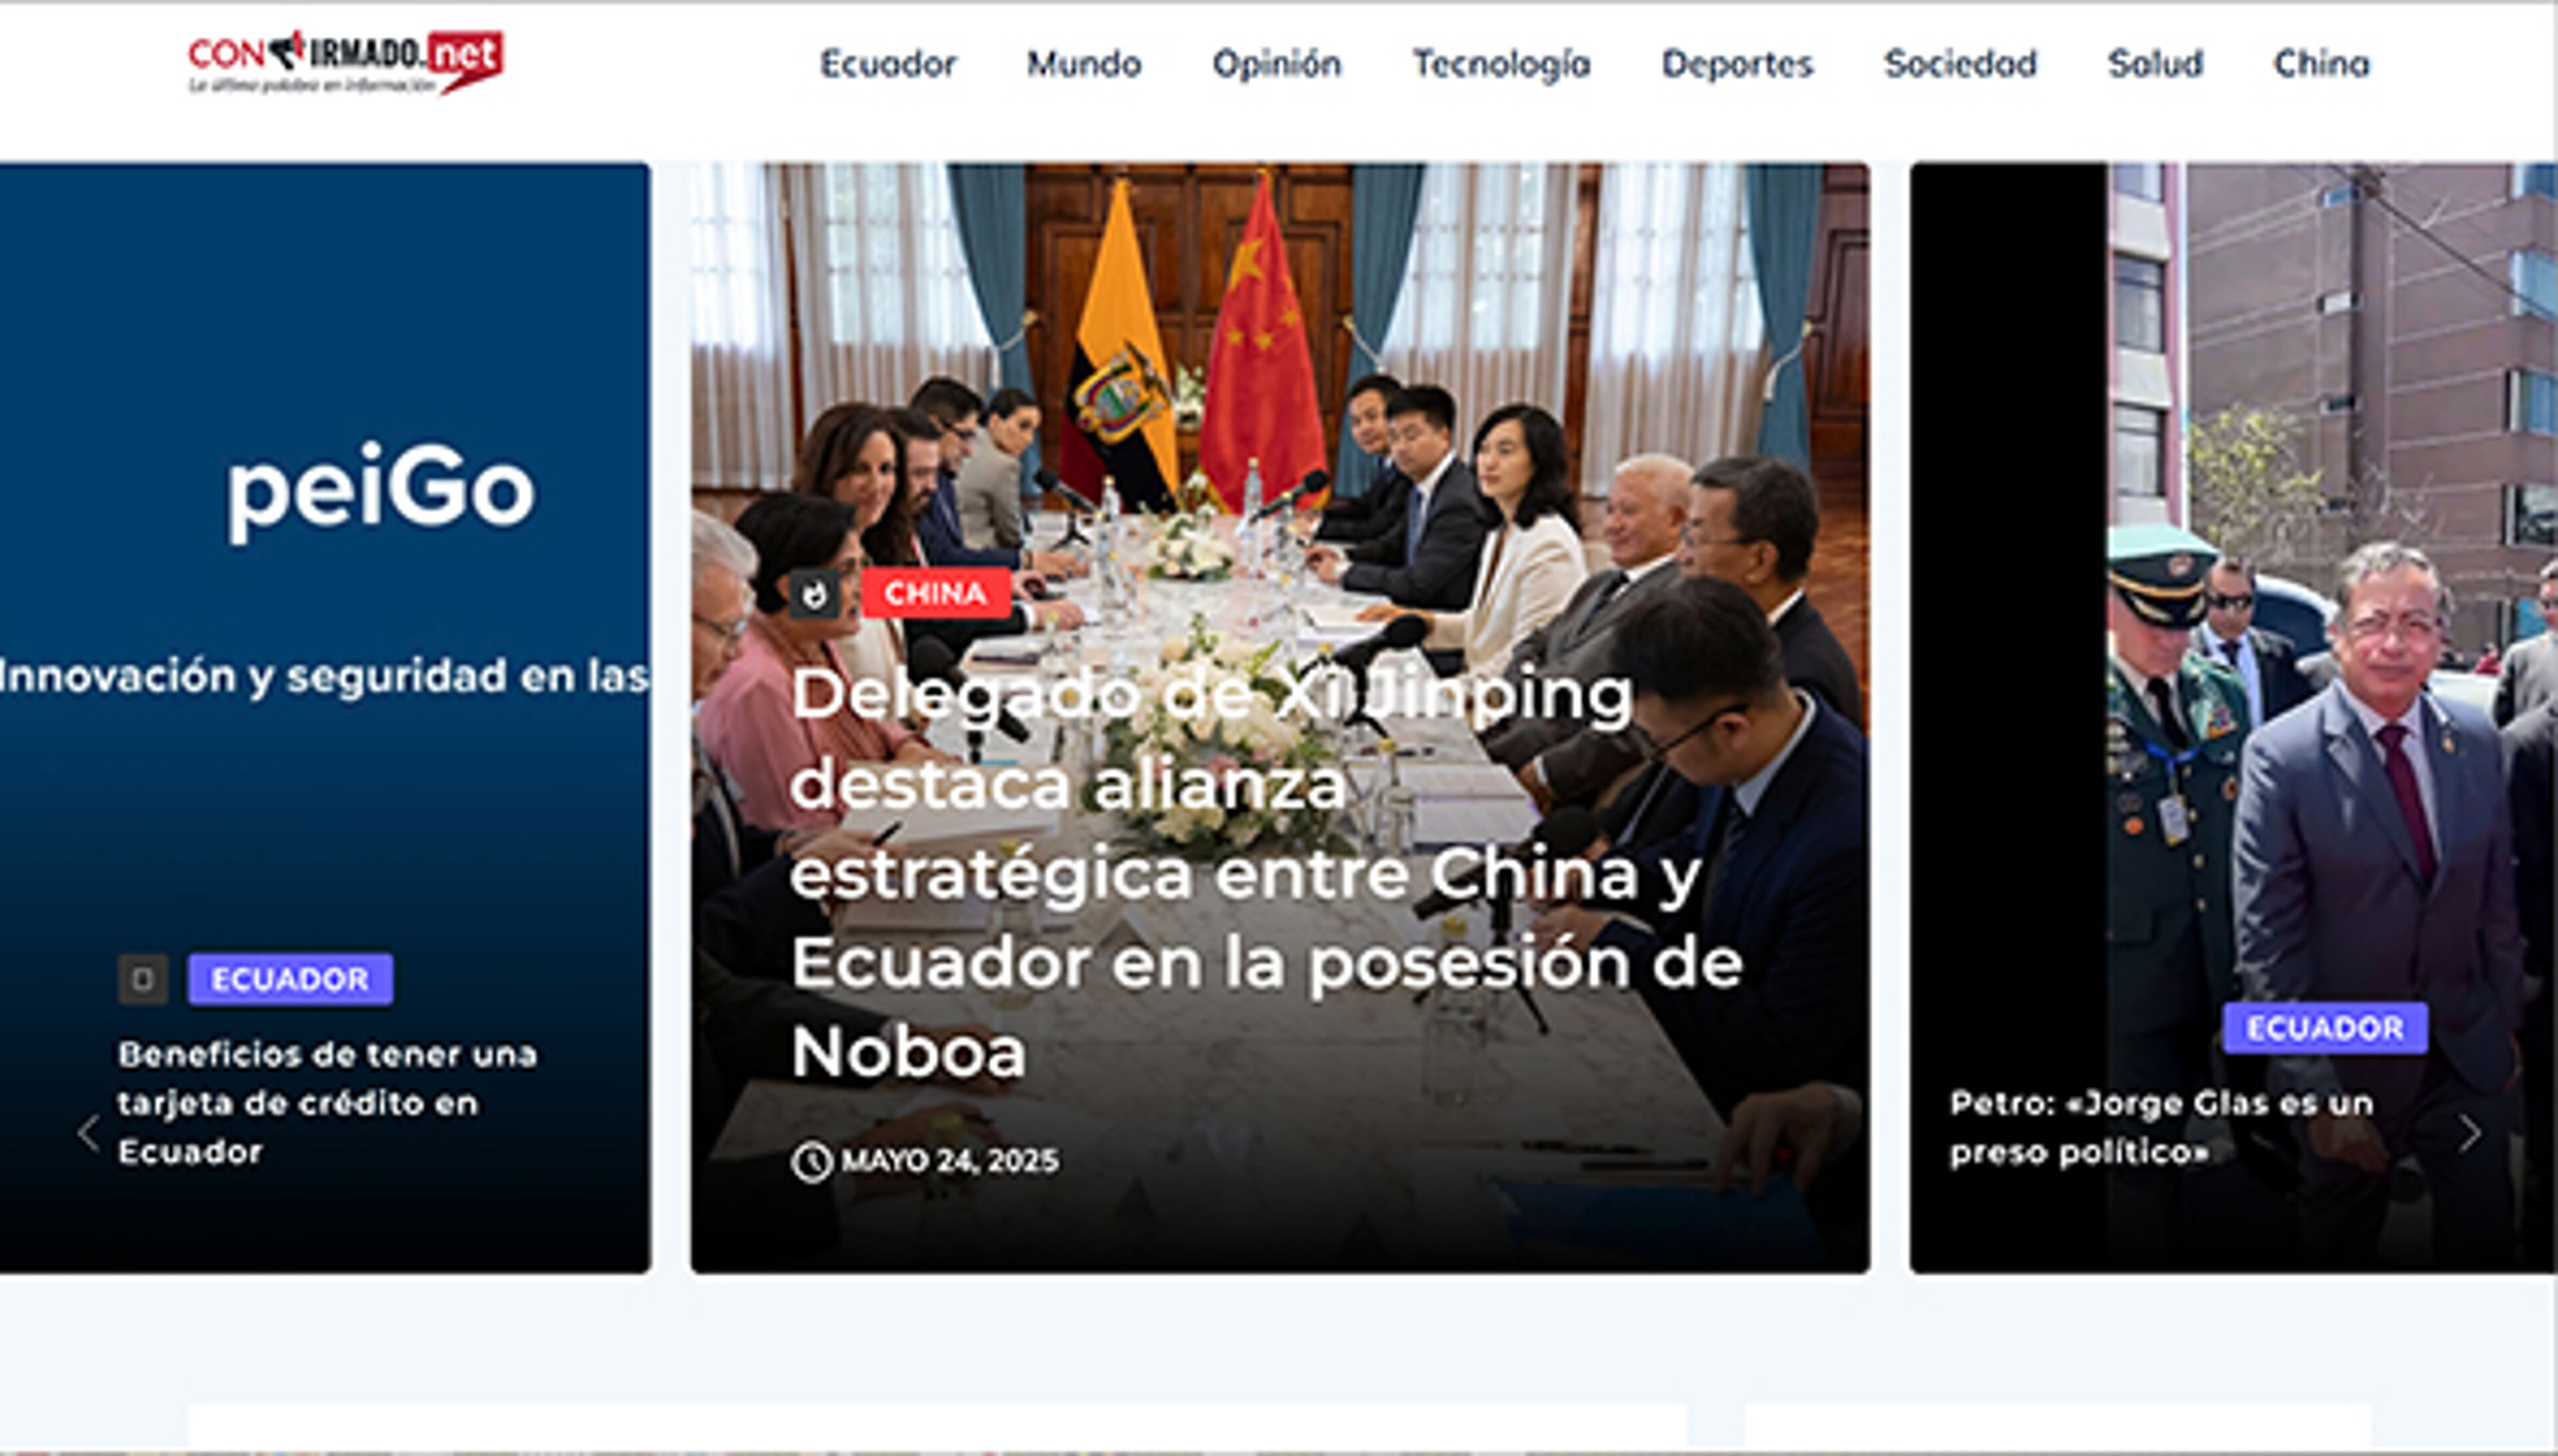Click the China navigation item
The height and width of the screenshot is (1456, 2558).
[x=2321, y=65]
